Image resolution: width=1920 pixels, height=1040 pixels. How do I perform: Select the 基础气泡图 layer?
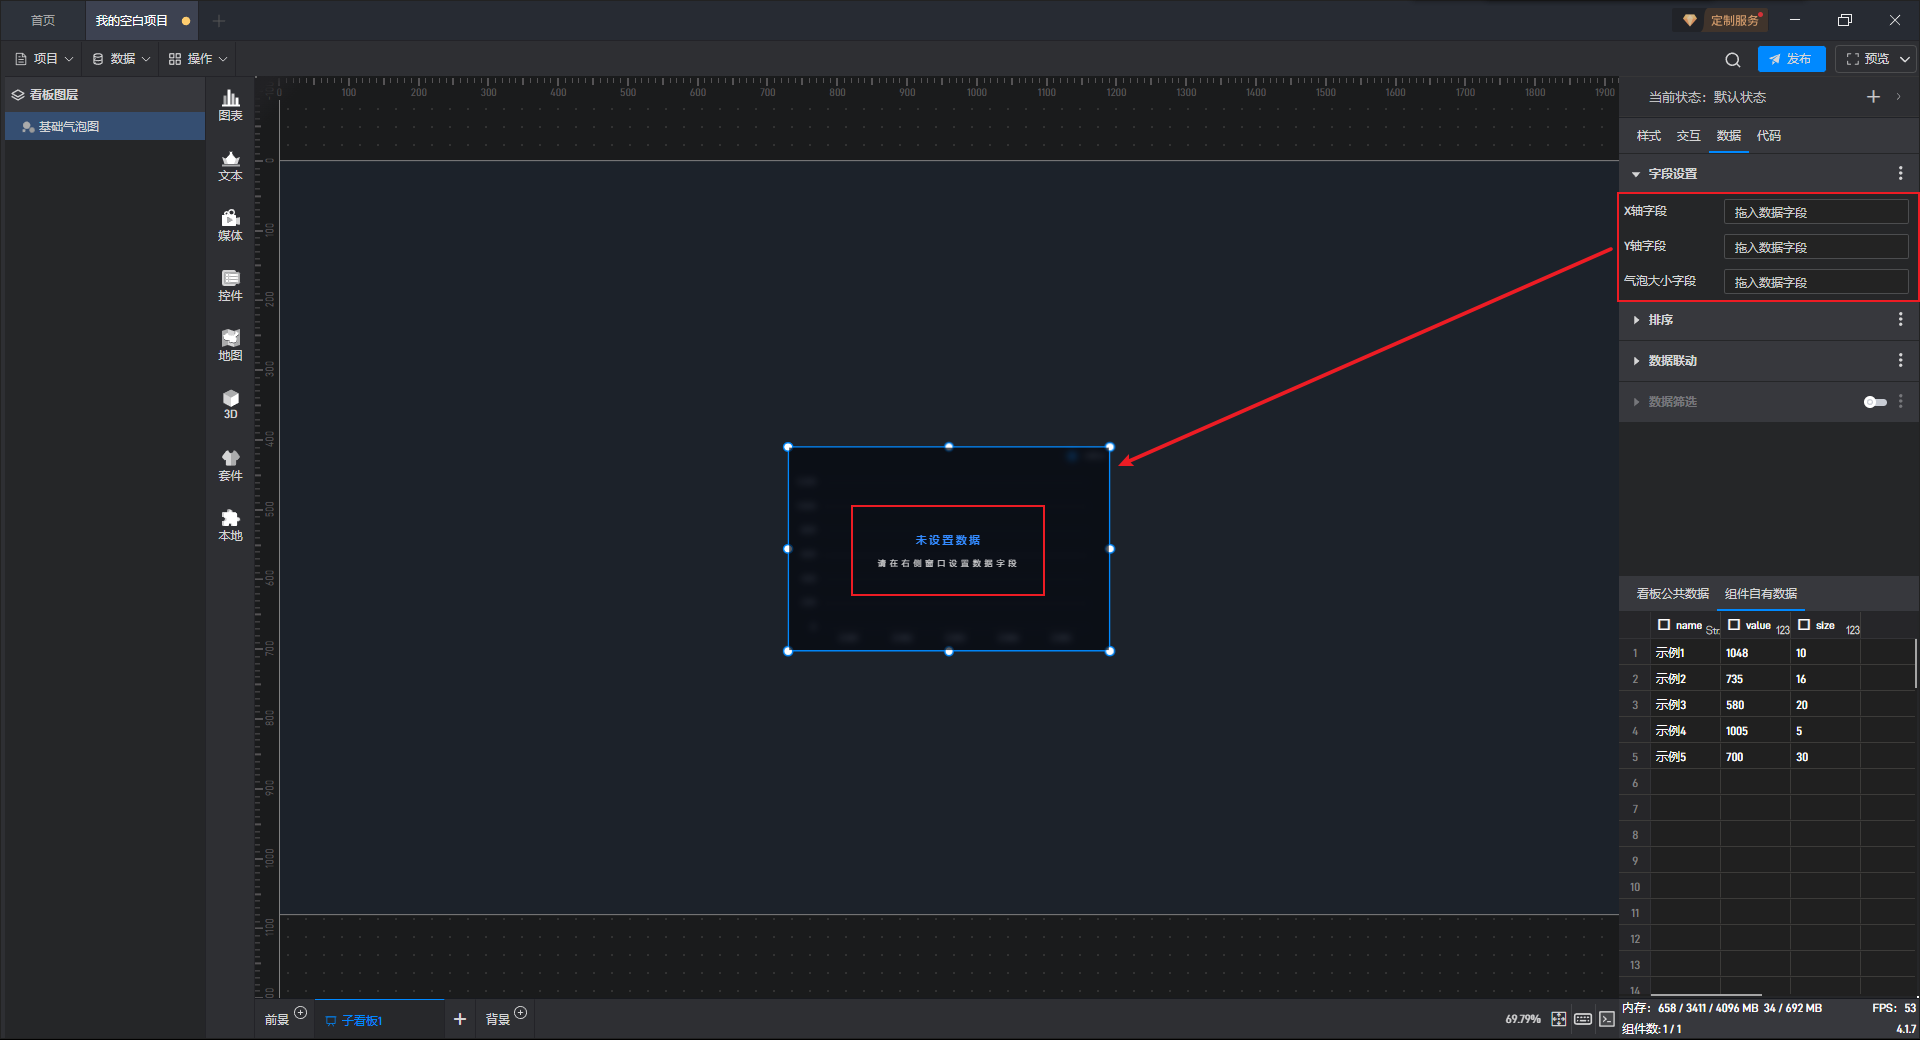(105, 126)
